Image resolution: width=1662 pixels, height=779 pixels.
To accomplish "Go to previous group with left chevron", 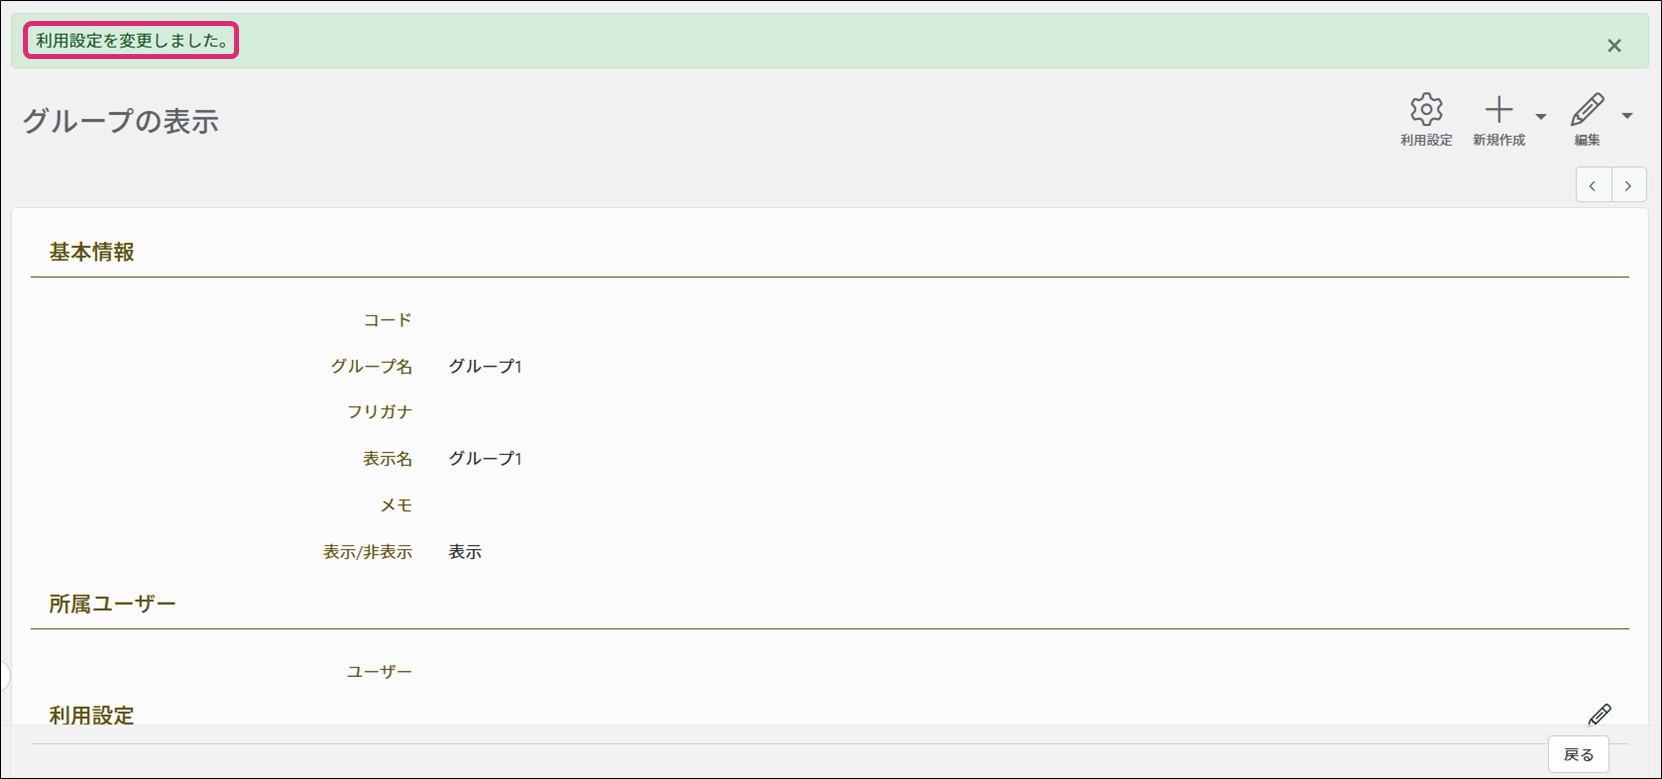I will click(1593, 185).
